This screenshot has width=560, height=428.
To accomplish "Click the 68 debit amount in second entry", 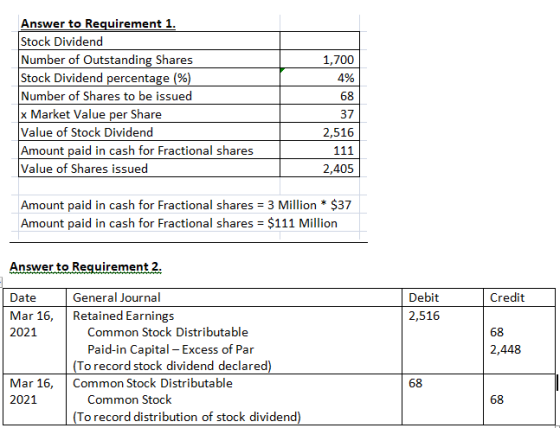I will tap(415, 383).
